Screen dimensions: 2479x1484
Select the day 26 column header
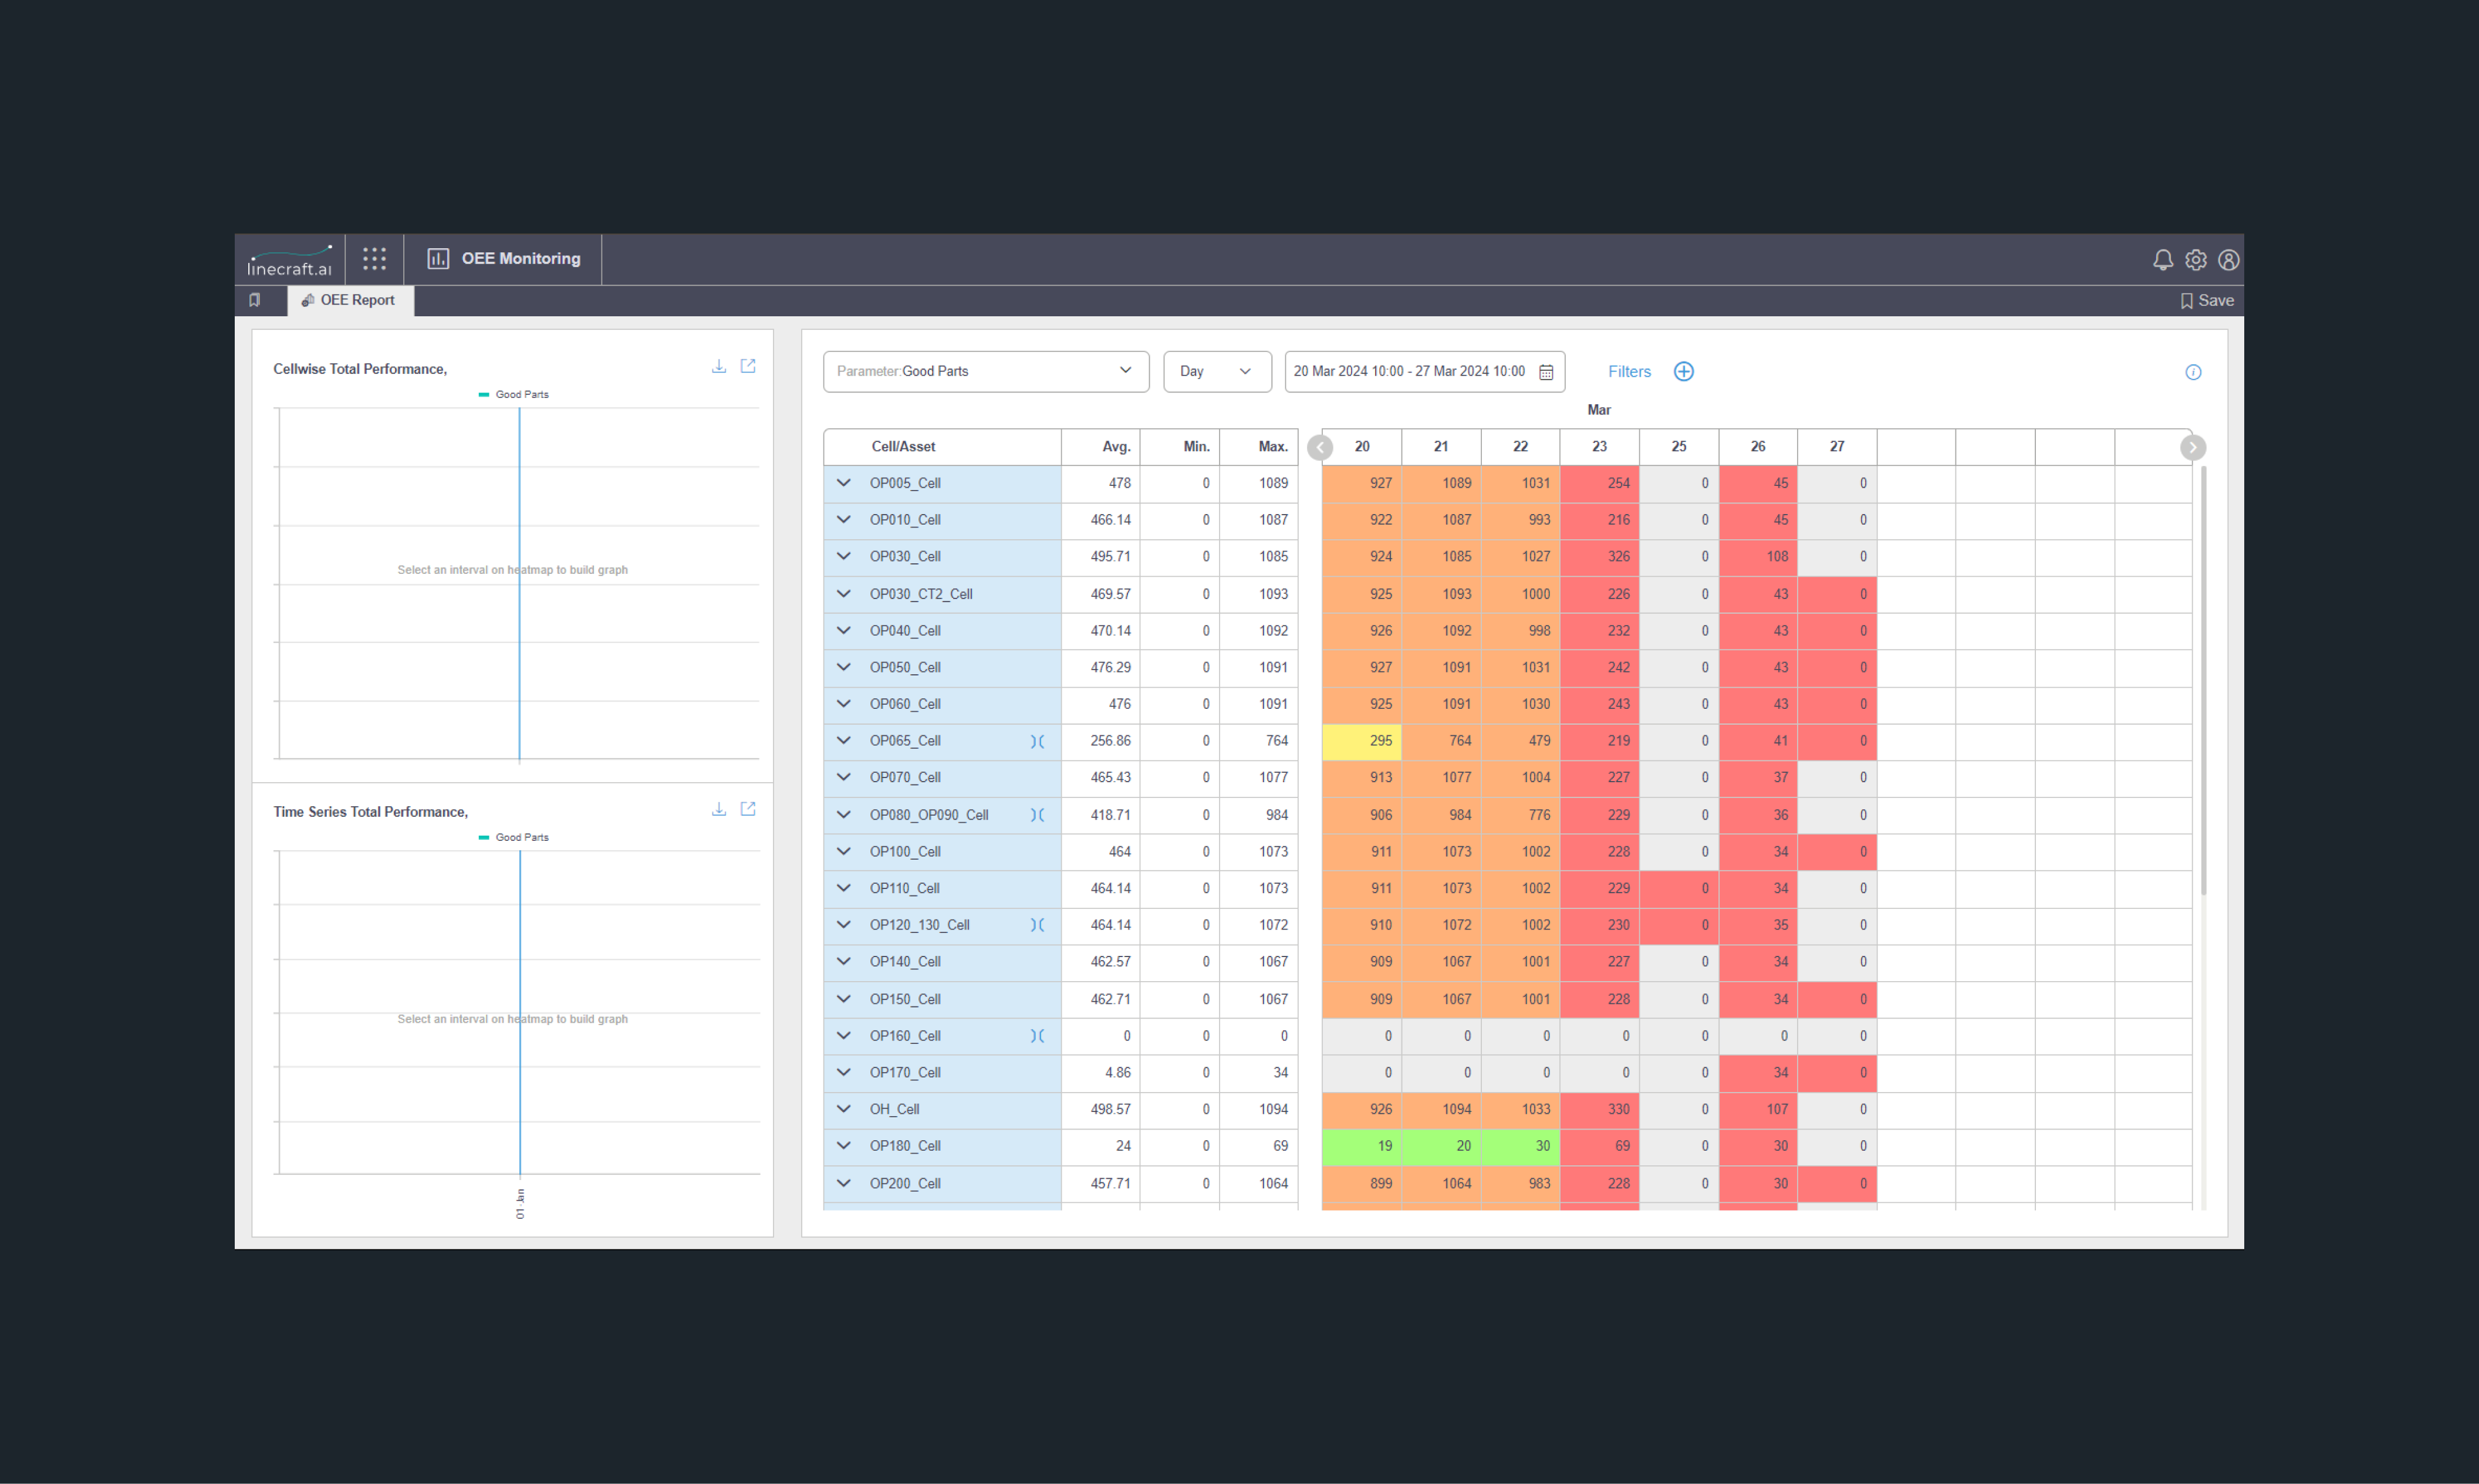point(1758,447)
